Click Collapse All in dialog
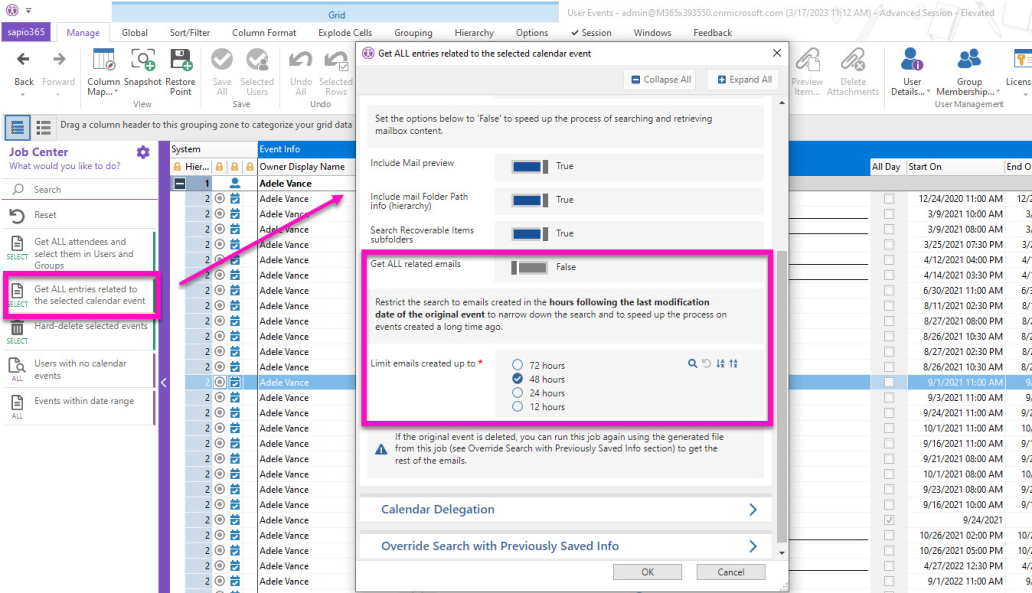 point(661,80)
